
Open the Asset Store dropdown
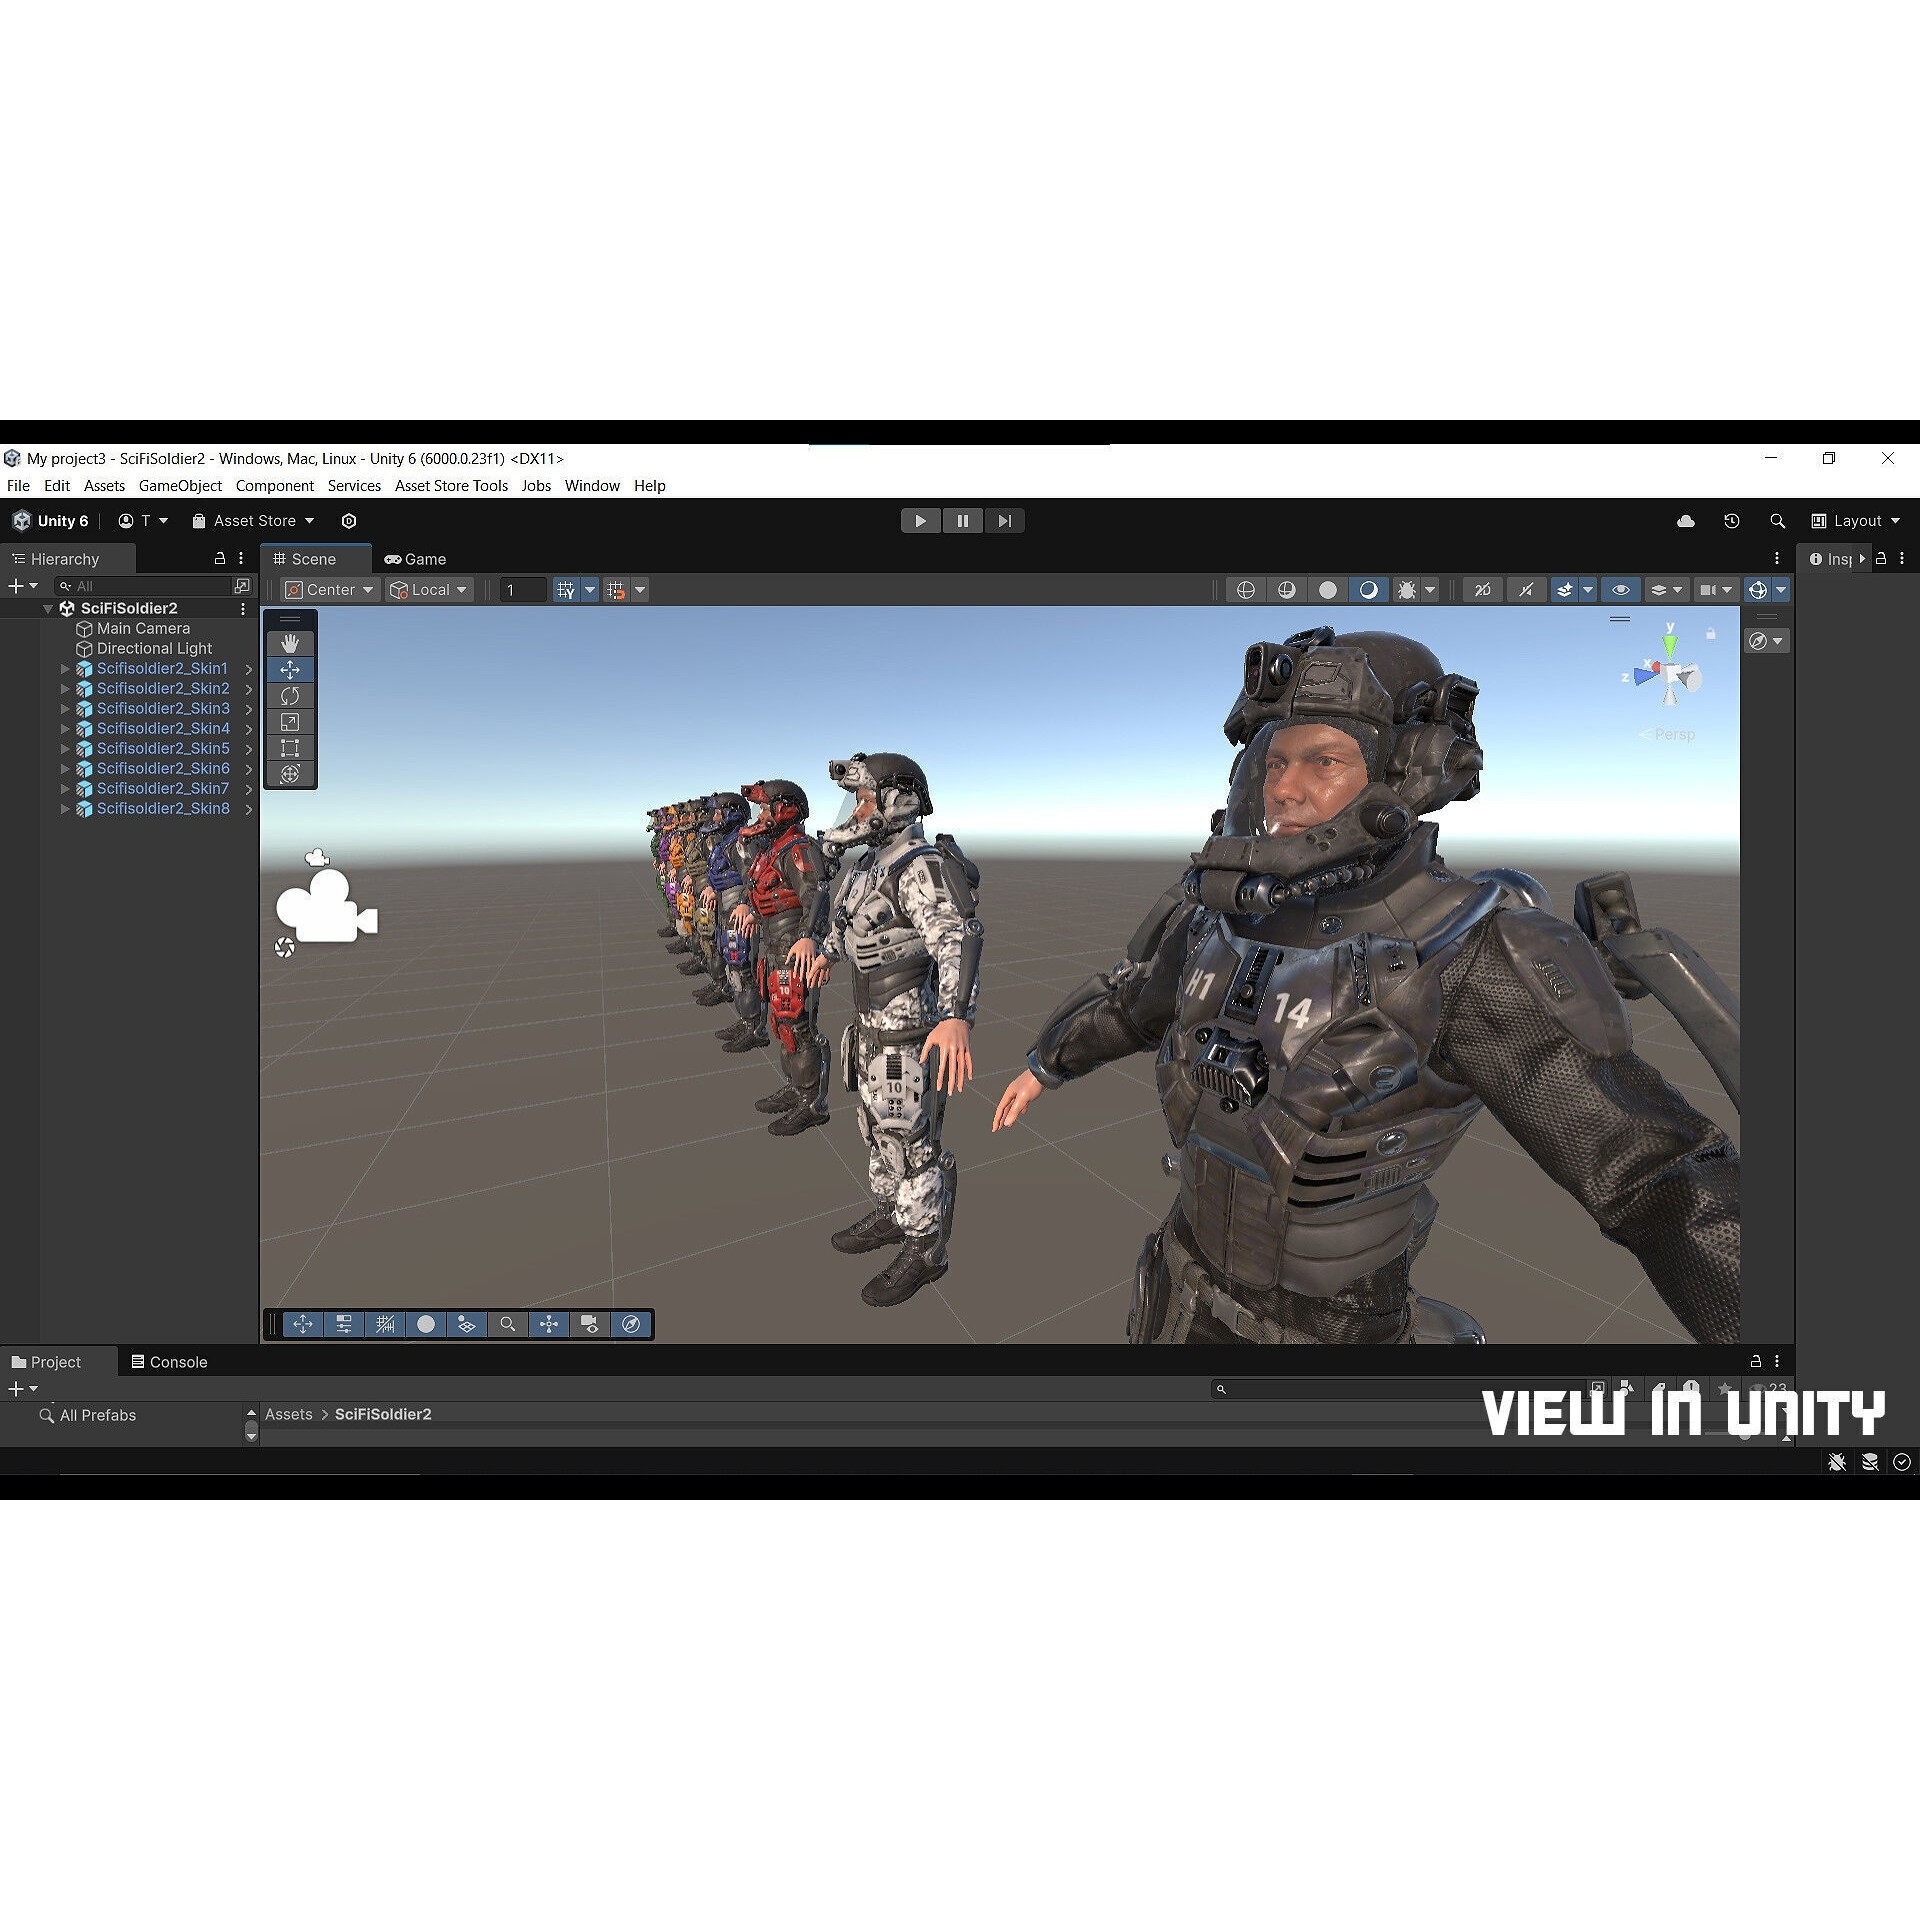[x=253, y=521]
